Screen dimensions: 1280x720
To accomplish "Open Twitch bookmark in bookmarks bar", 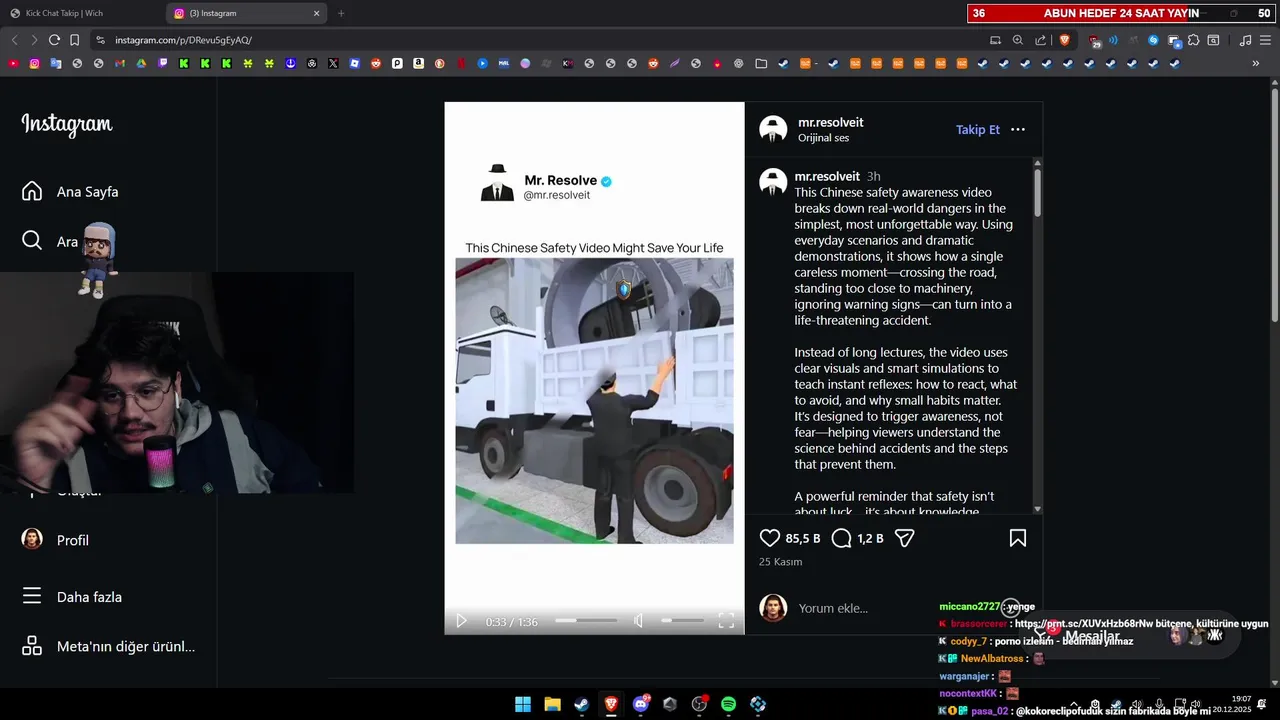I will pos(163,63).
